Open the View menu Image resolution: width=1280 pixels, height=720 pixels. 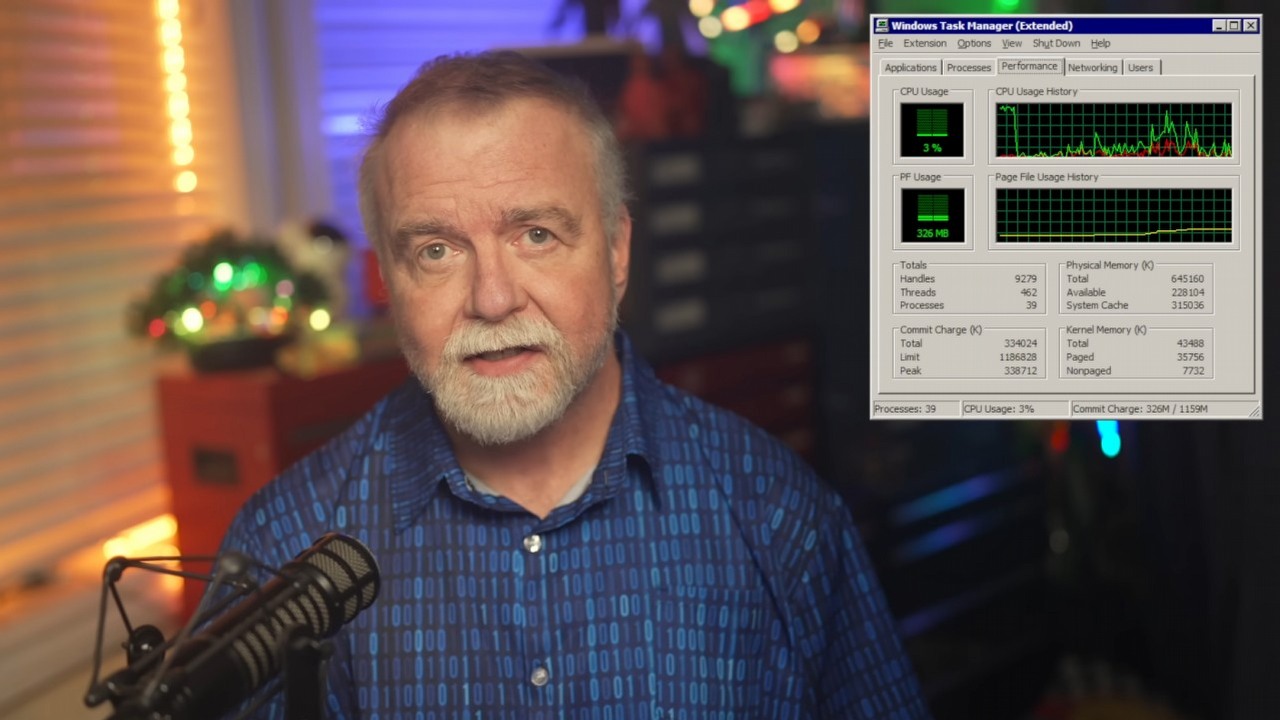1011,43
